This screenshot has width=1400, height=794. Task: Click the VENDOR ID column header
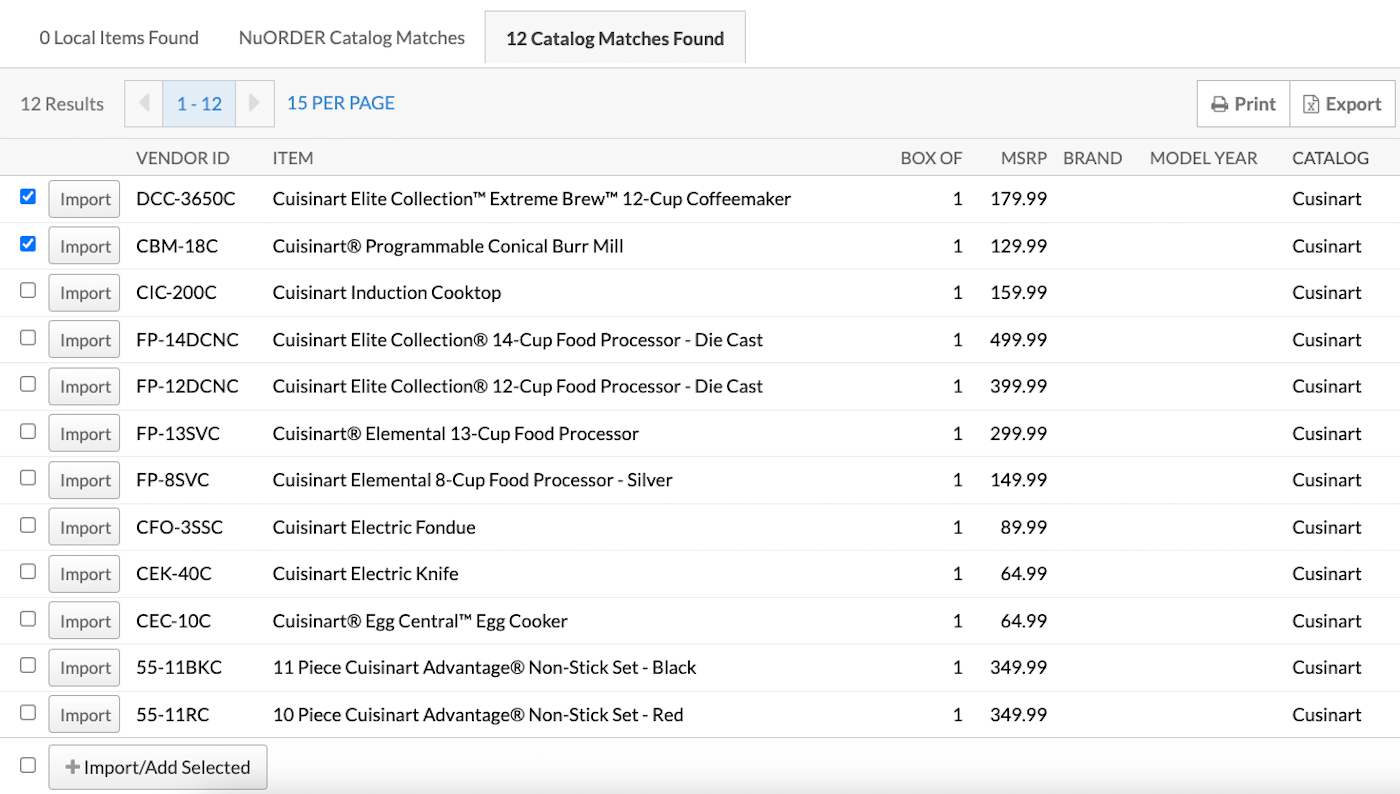coord(183,157)
